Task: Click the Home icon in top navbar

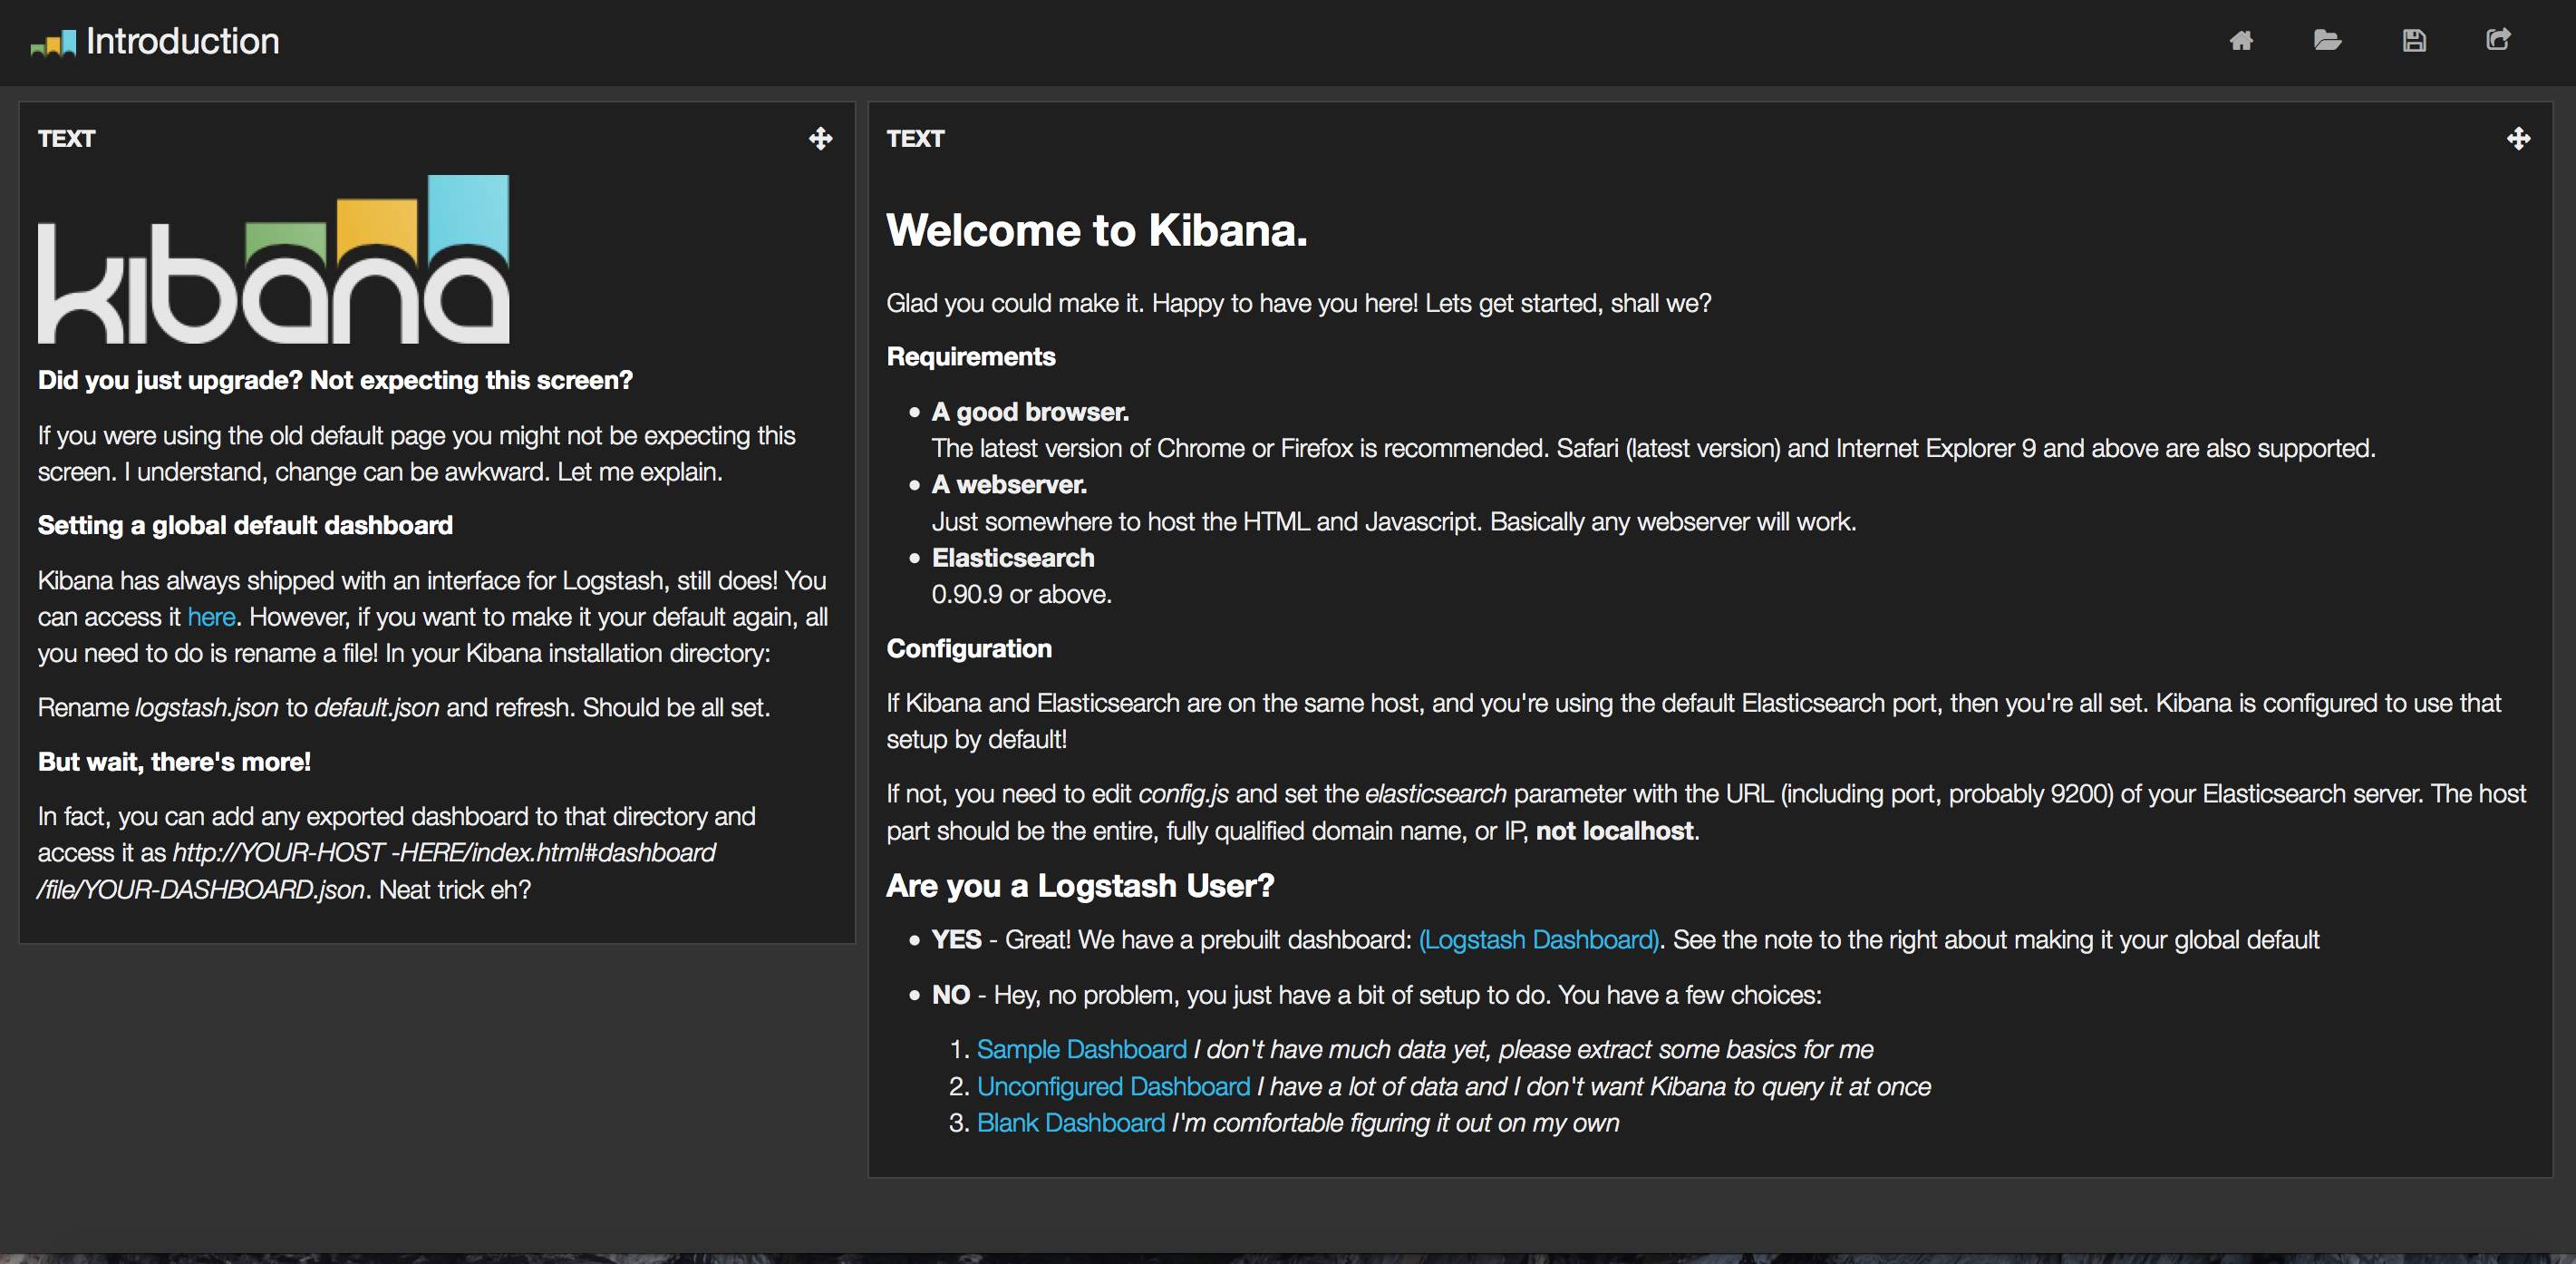Action: (x=2241, y=40)
